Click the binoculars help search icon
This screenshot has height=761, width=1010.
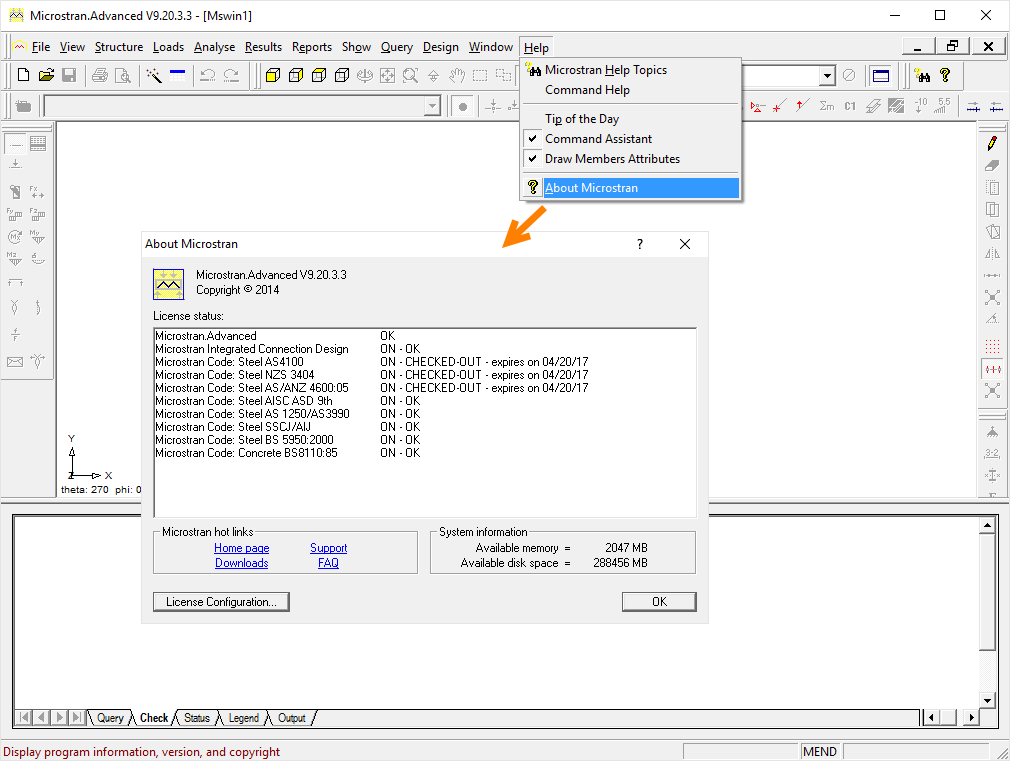[922, 75]
